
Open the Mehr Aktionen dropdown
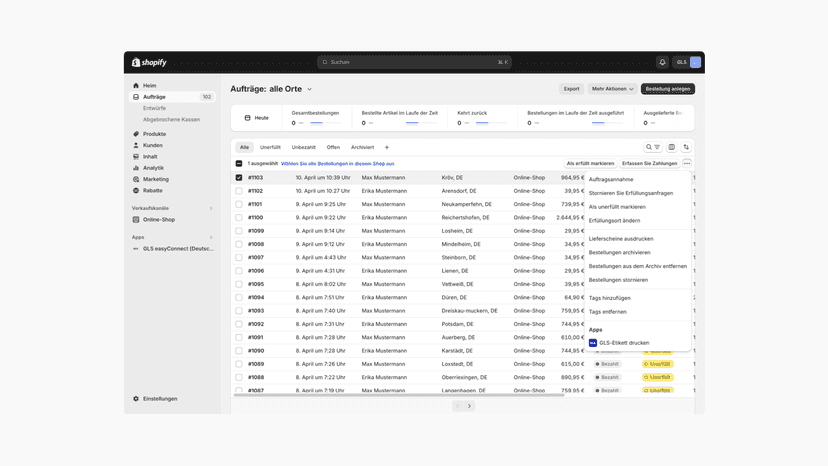coord(612,89)
